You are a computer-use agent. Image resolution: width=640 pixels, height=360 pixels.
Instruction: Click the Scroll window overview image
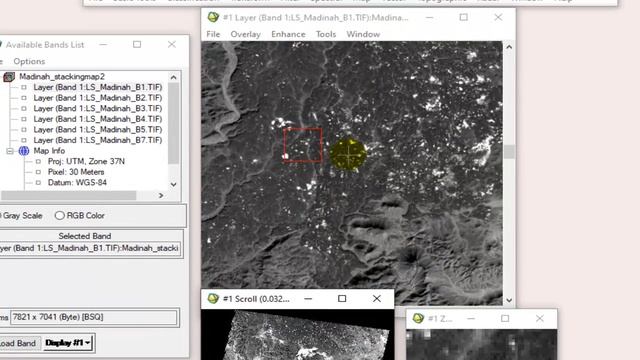(298, 335)
